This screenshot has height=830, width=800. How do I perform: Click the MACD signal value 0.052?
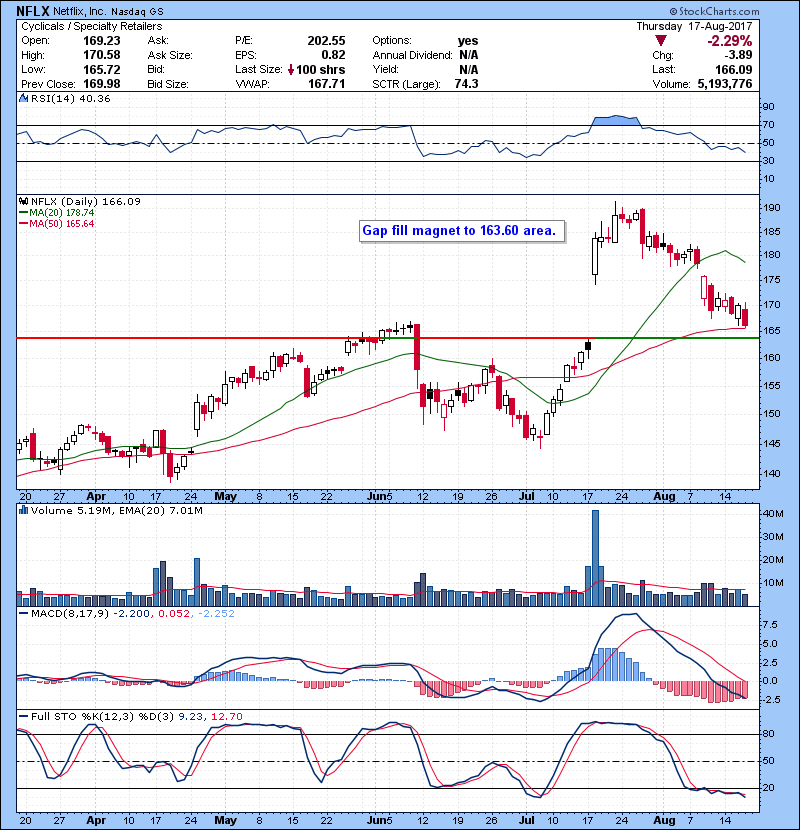(174, 614)
